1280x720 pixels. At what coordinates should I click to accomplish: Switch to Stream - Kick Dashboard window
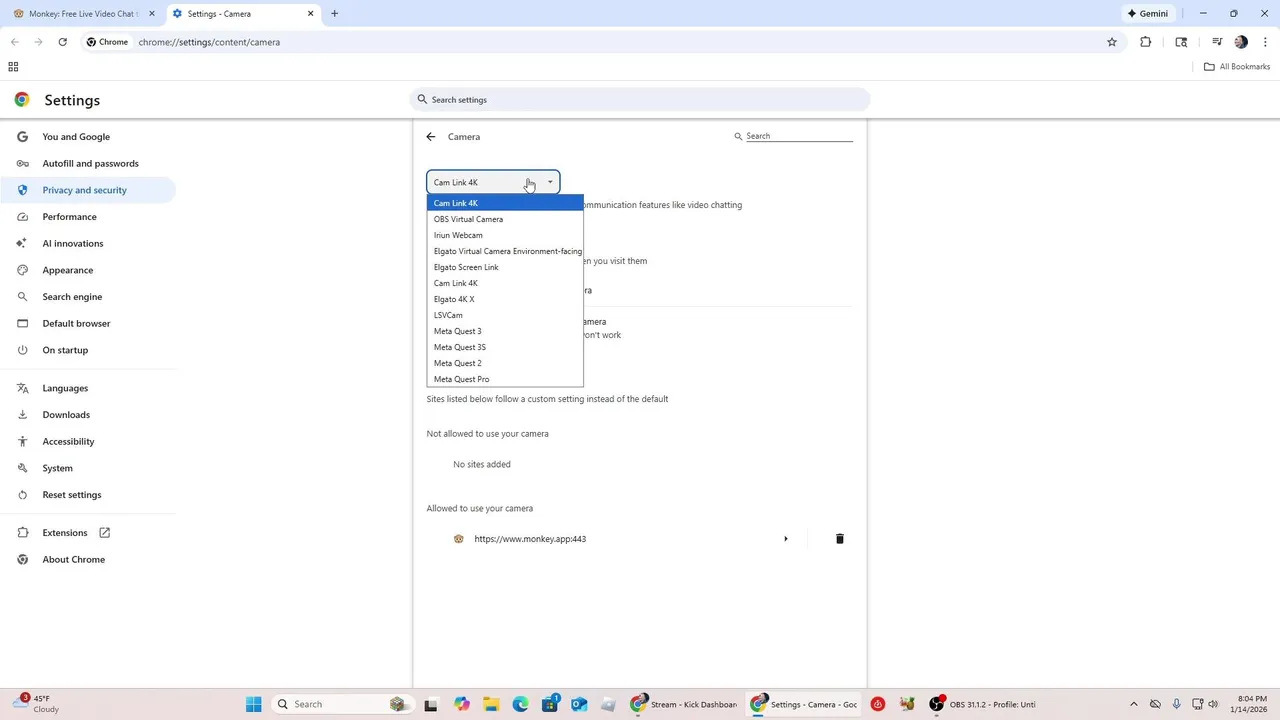coord(684,704)
